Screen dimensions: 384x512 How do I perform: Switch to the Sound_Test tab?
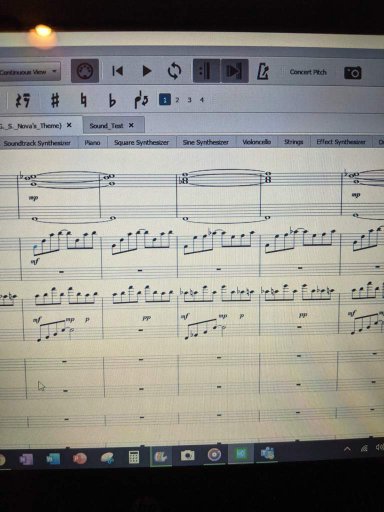point(106,126)
